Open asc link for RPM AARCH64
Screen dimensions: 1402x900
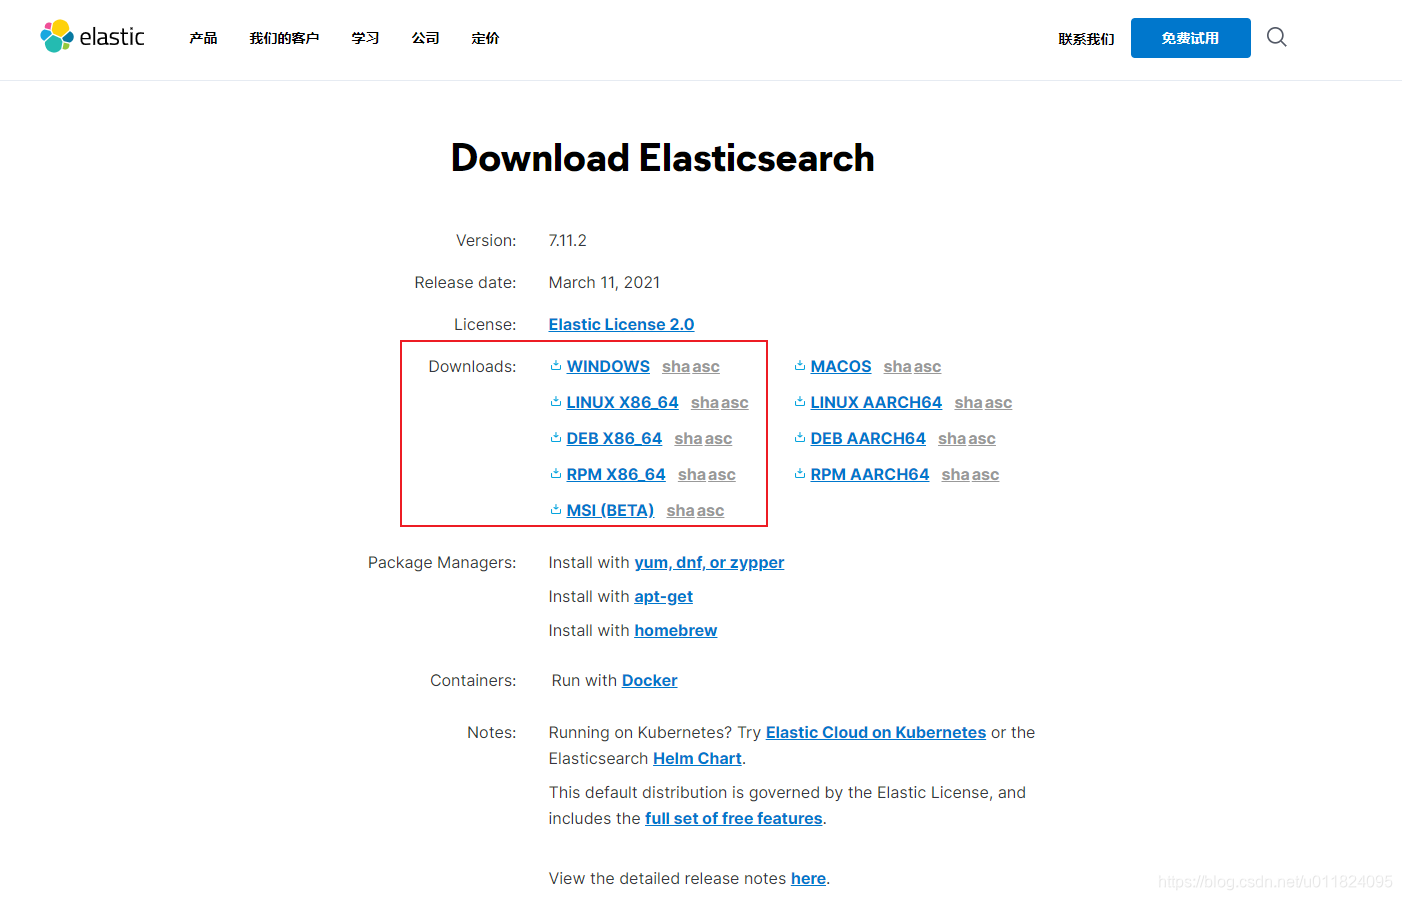tap(985, 475)
